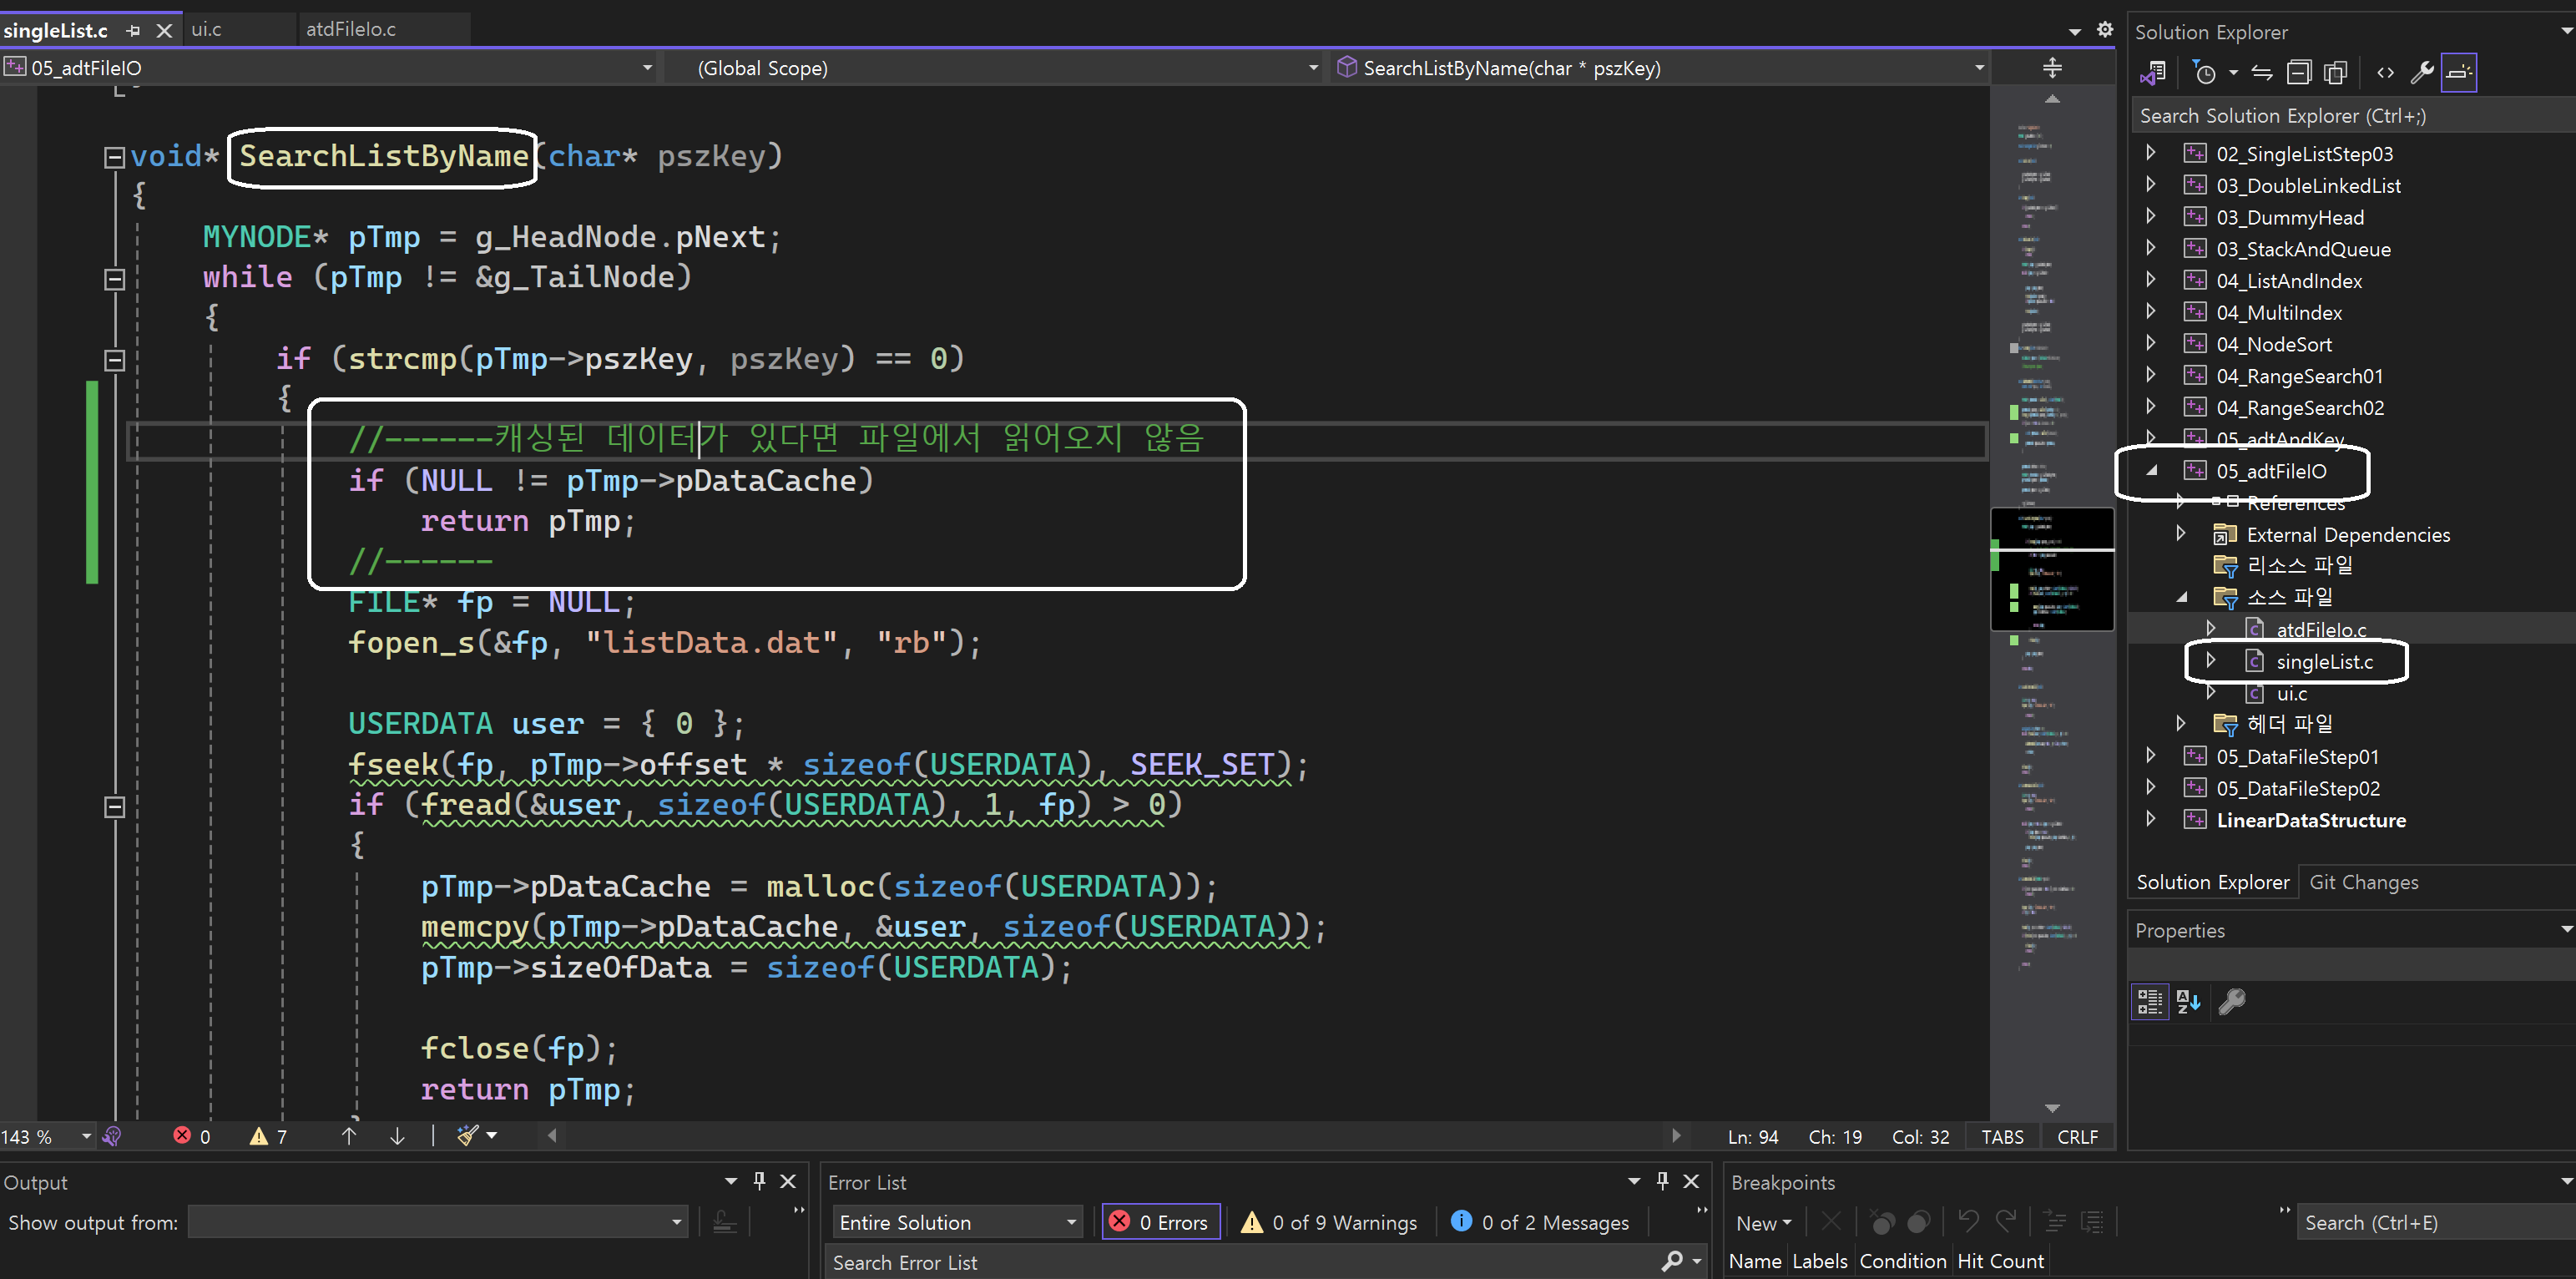
Task: Select the LinearDataStructure project
Action: (2311, 820)
